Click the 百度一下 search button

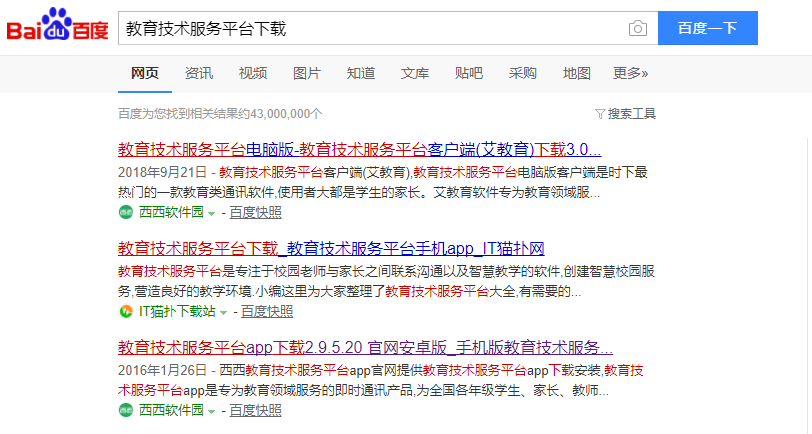tap(708, 28)
